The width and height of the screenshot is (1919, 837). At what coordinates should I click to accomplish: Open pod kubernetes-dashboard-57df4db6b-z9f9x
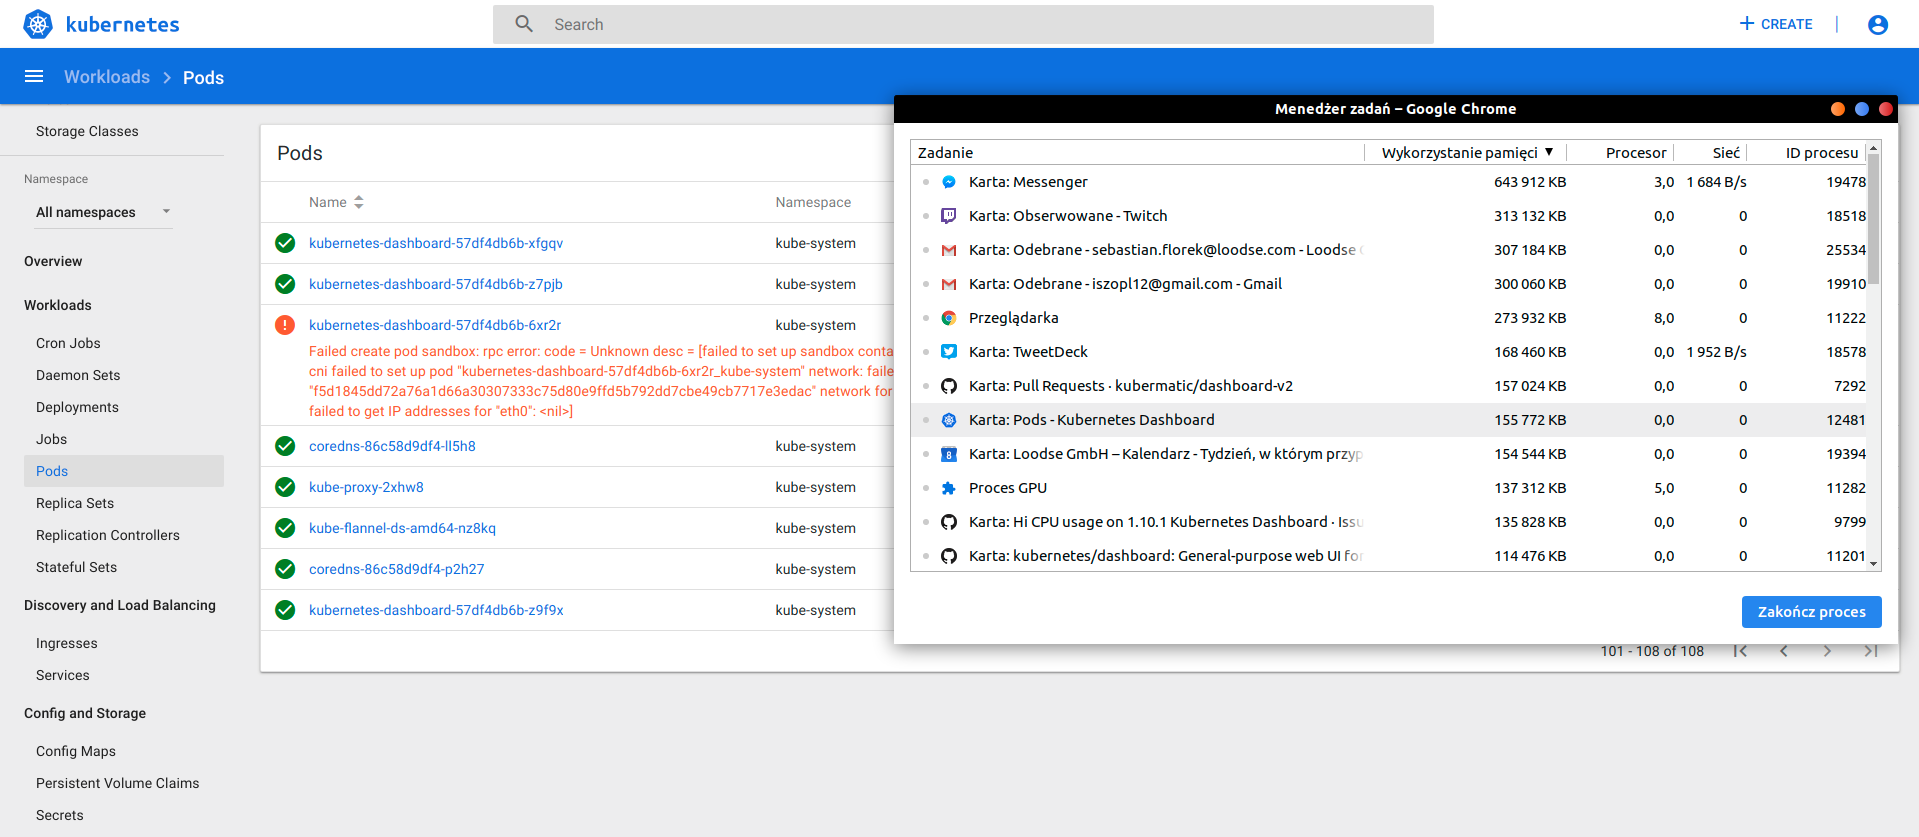(436, 610)
